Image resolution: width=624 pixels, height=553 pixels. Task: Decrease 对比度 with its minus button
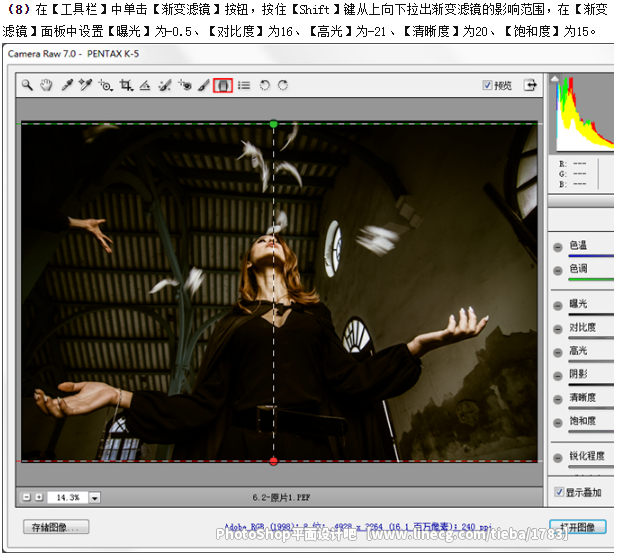[x=558, y=329]
